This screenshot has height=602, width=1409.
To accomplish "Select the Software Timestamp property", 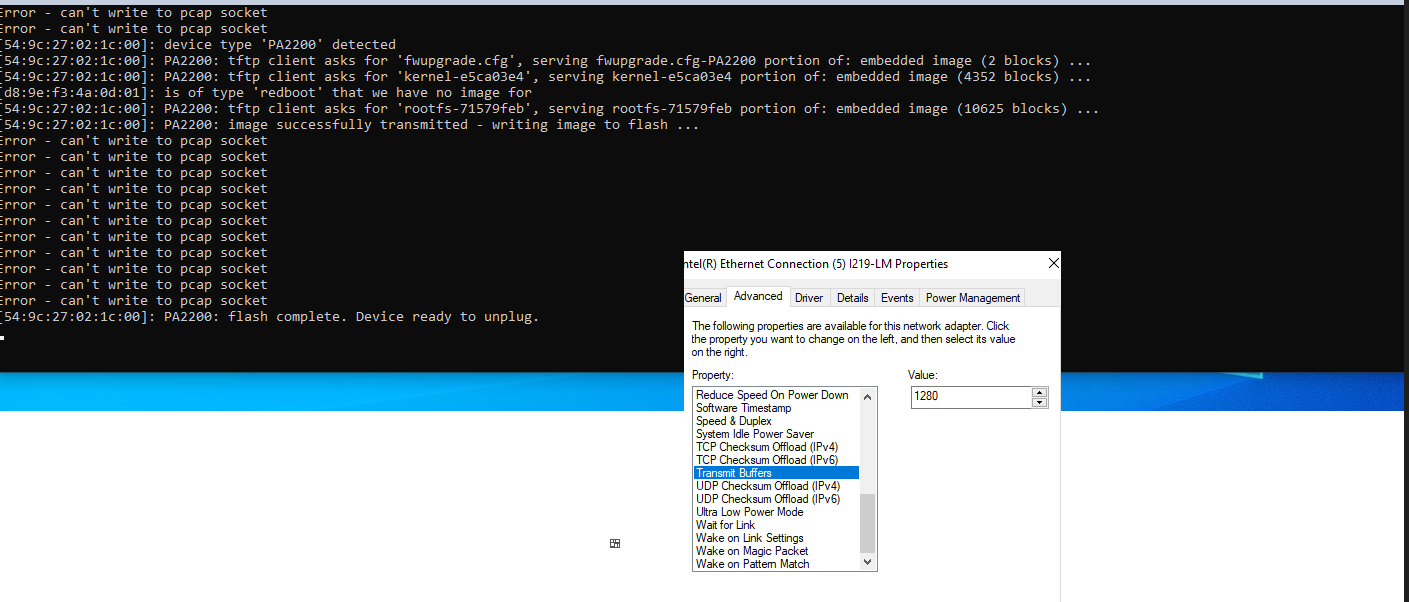I will (x=743, y=407).
